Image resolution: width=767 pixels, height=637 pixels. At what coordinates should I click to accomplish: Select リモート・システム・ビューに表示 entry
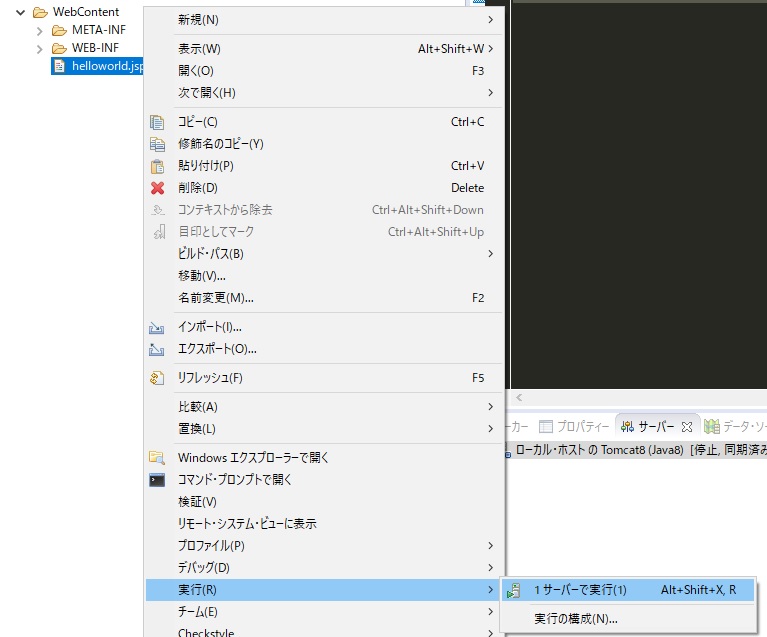click(x=325, y=523)
